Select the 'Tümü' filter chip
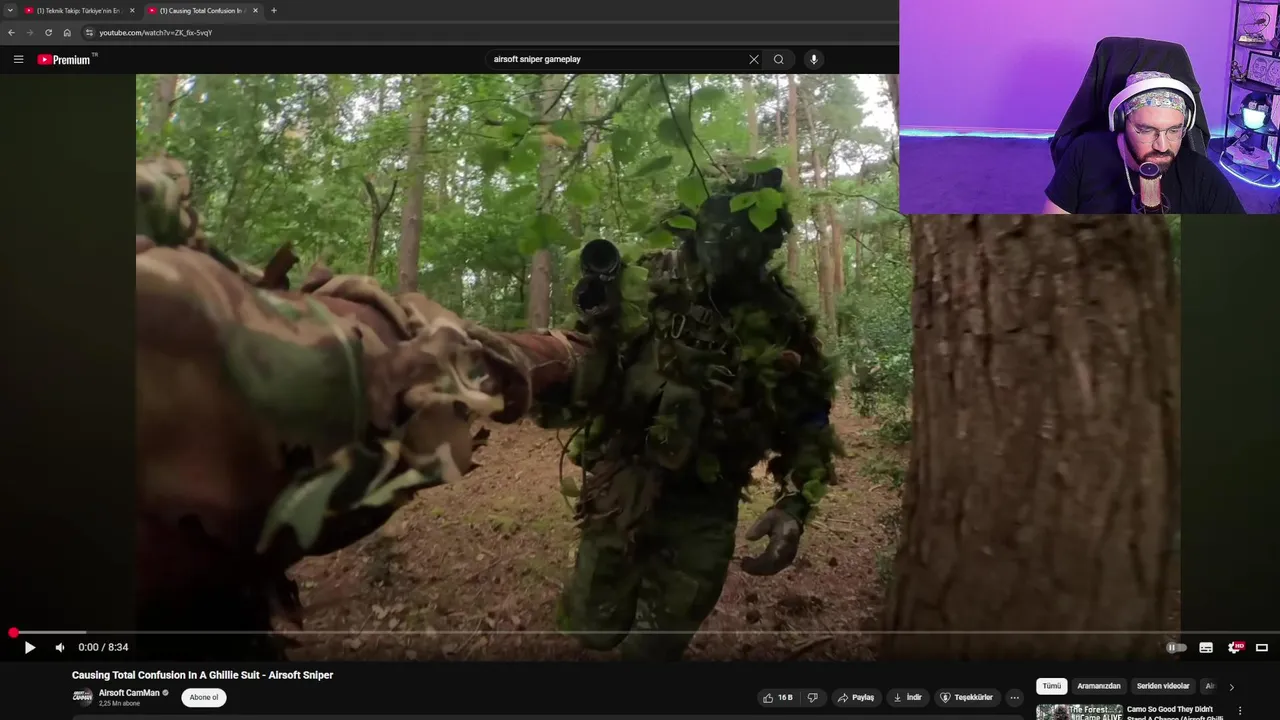This screenshot has width=1280, height=720. point(1052,686)
